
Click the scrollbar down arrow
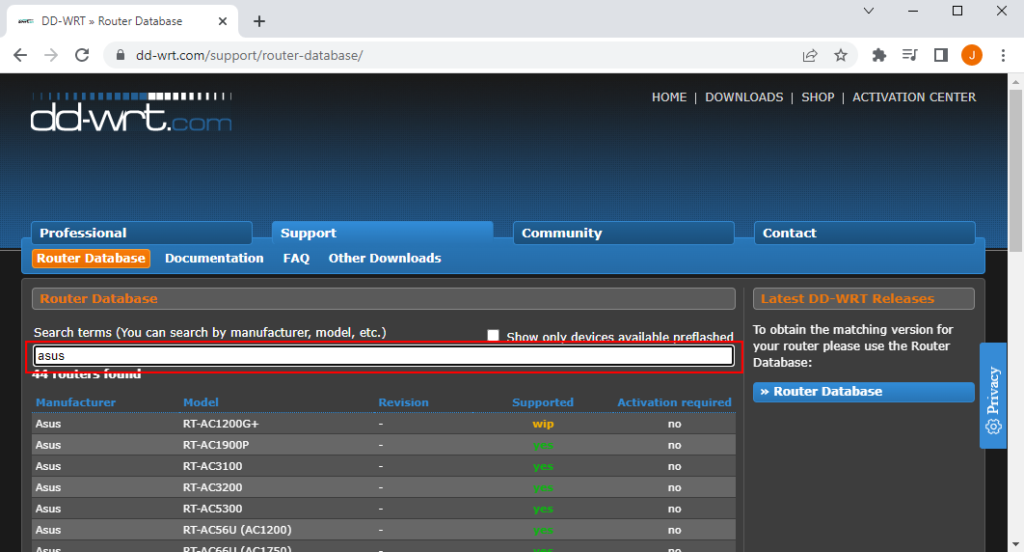coord(1016,544)
